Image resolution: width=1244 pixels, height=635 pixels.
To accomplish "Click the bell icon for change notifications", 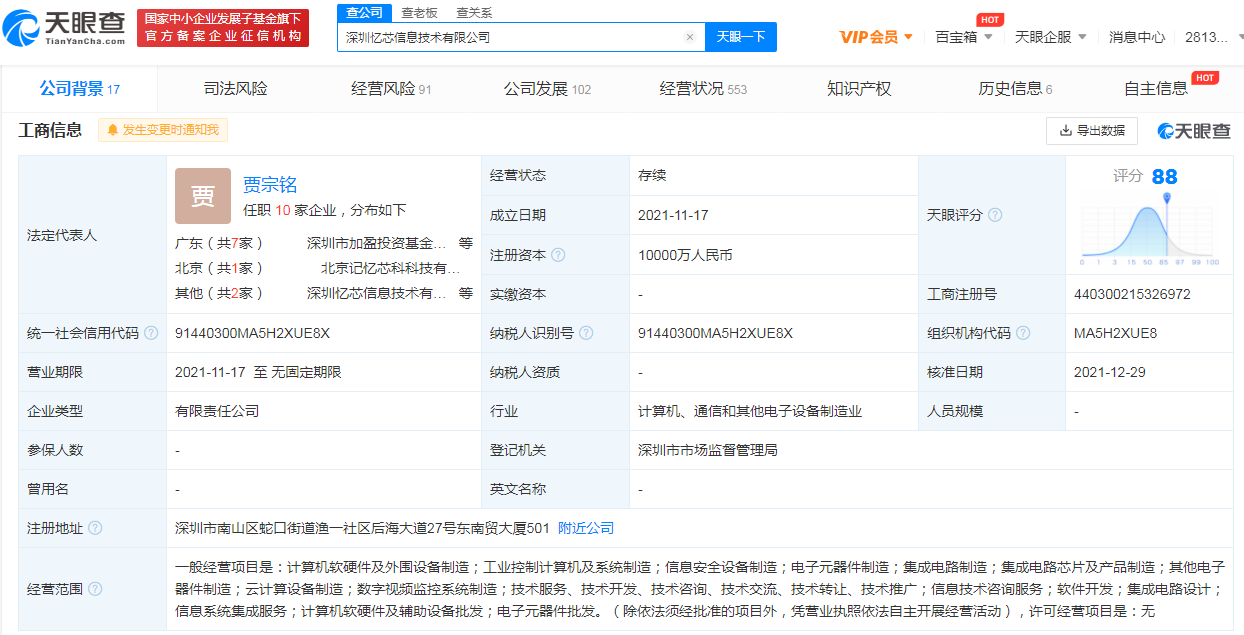I will (112, 130).
